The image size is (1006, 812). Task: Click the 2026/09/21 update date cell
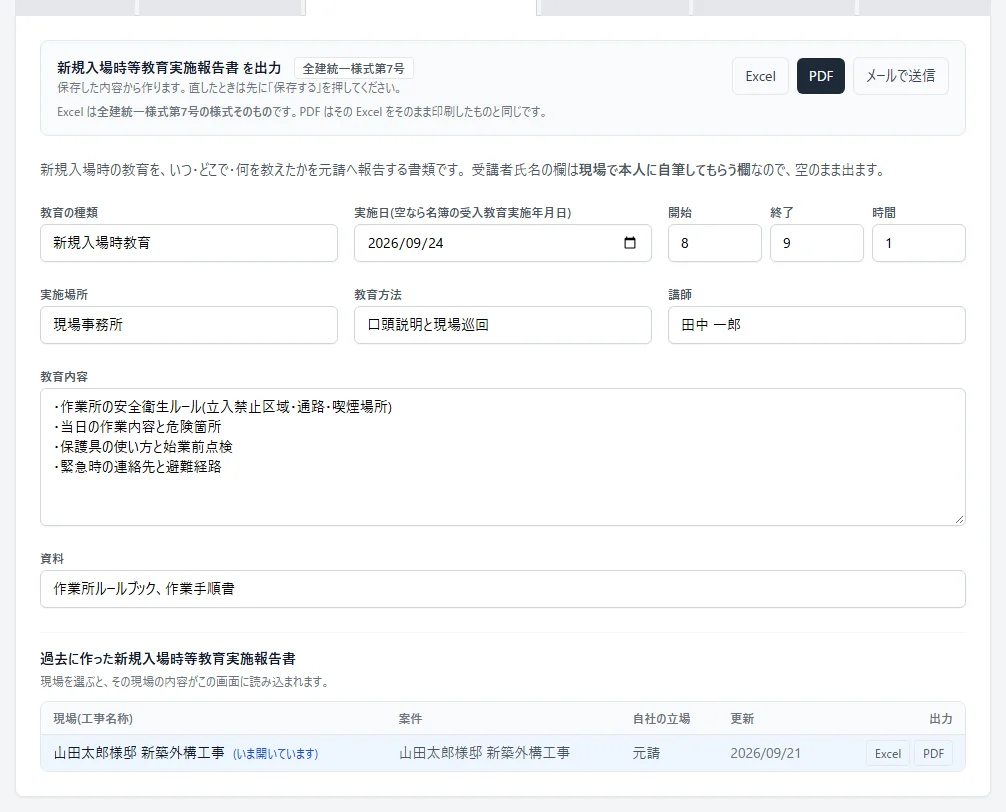coord(765,753)
